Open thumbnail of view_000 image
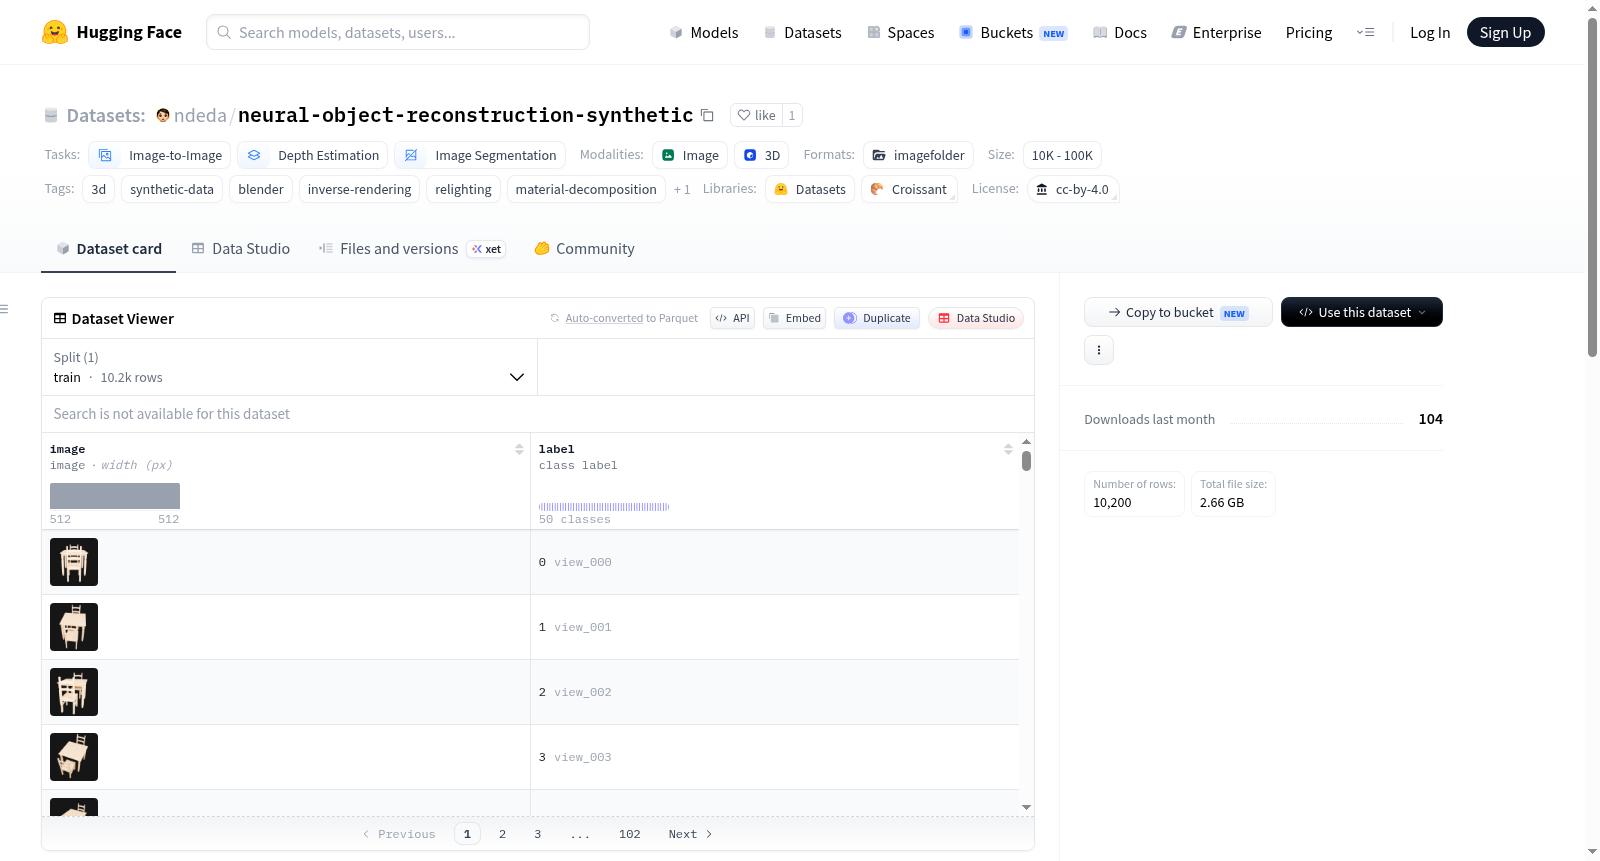 coord(74,562)
